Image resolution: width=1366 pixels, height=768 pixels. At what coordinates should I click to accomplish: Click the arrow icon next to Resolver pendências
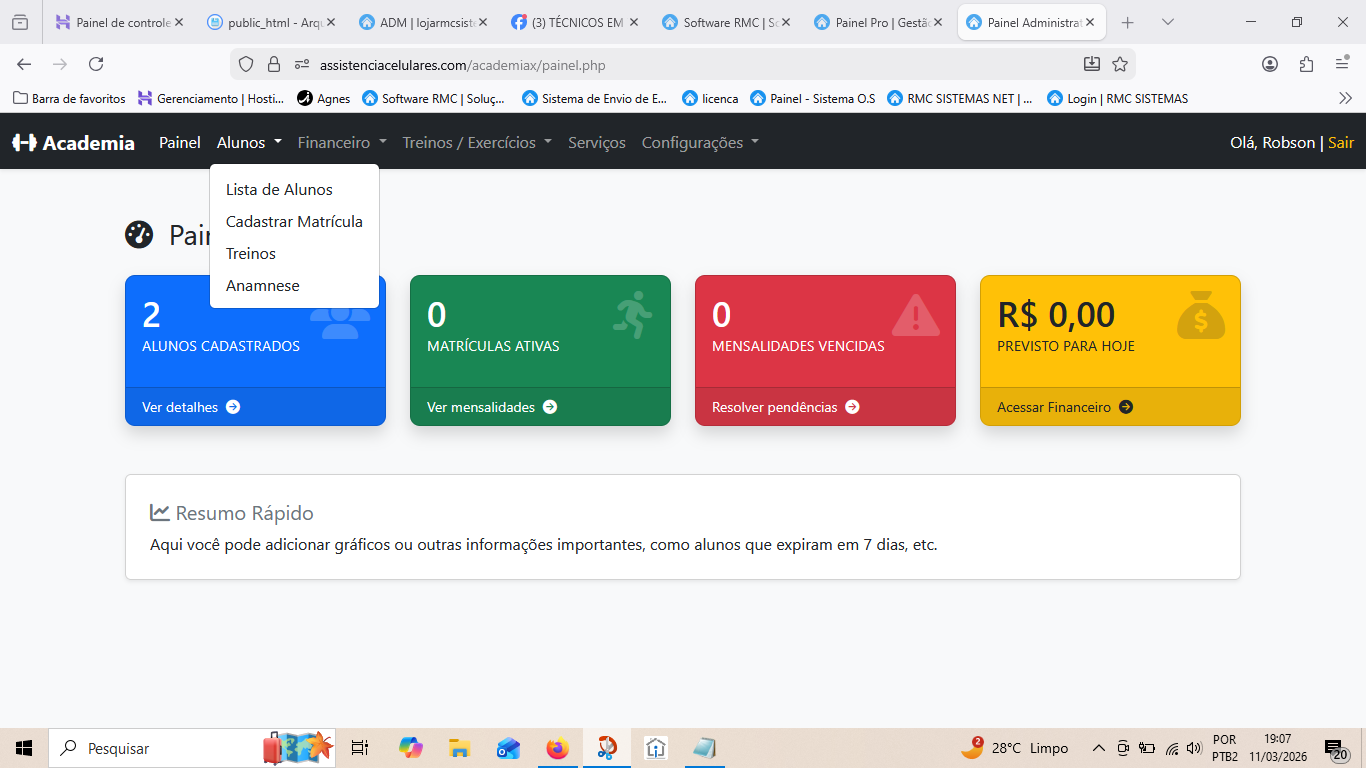pyautogui.click(x=852, y=407)
